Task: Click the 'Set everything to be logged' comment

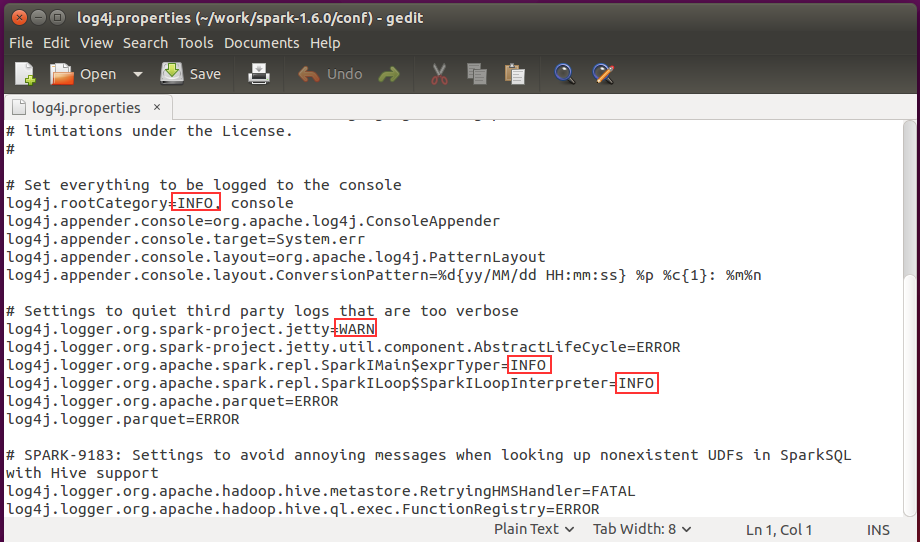Action: pyautogui.click(x=204, y=185)
